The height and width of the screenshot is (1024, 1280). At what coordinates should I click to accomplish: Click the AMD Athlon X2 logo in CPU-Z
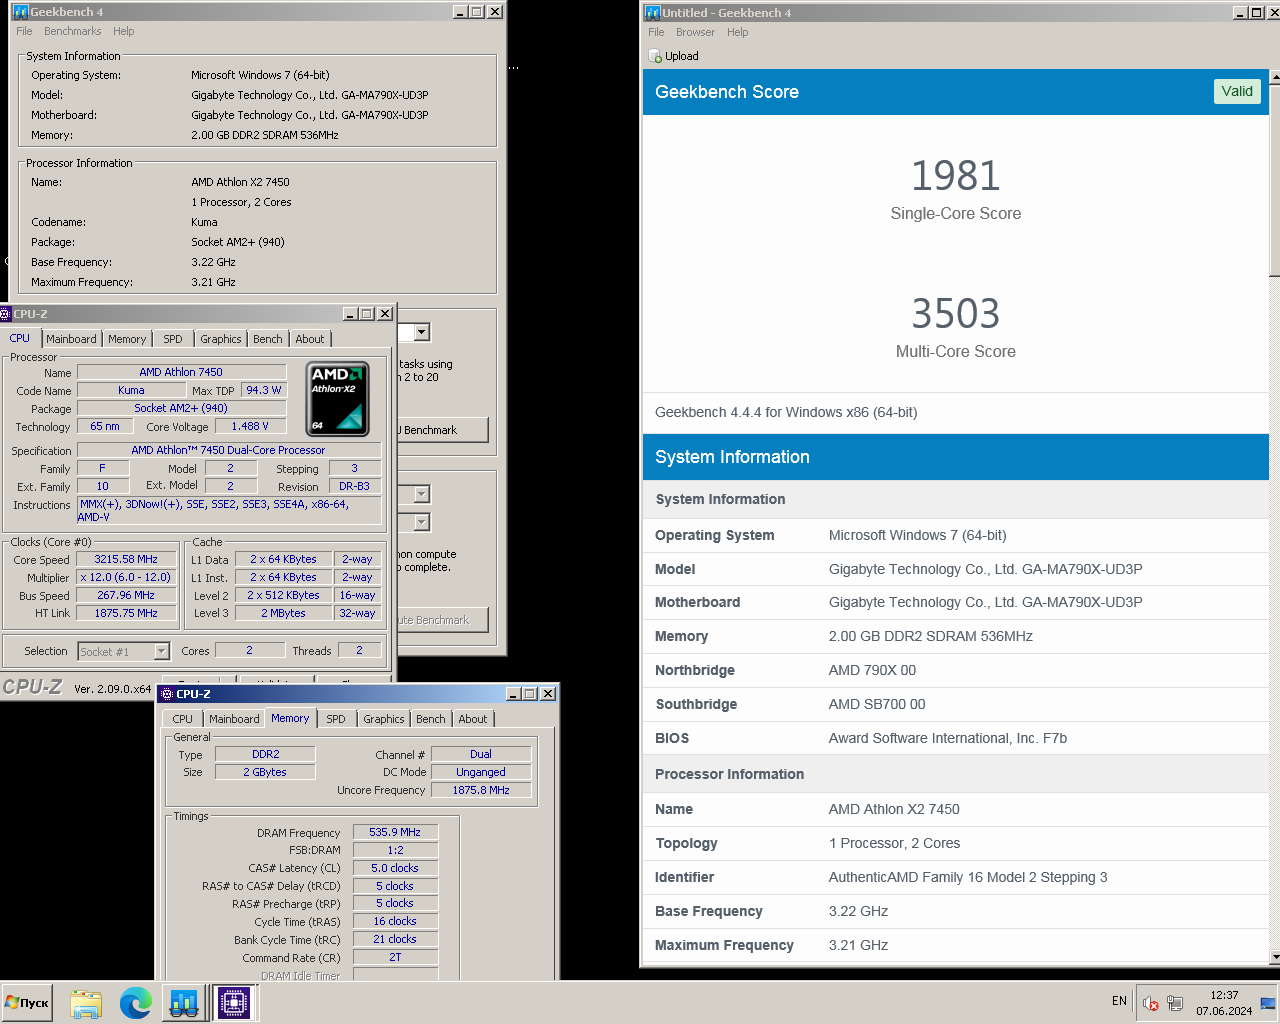(x=337, y=398)
